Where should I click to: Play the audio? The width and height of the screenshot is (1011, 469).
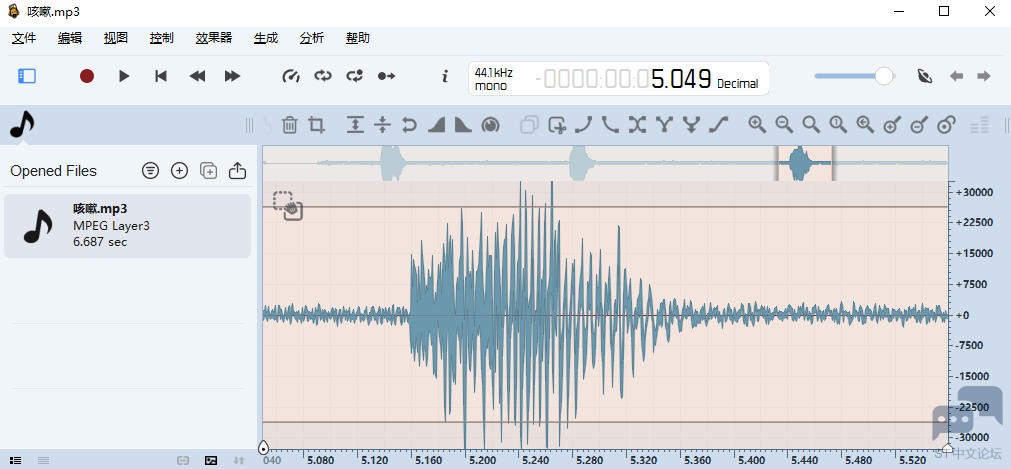(124, 76)
